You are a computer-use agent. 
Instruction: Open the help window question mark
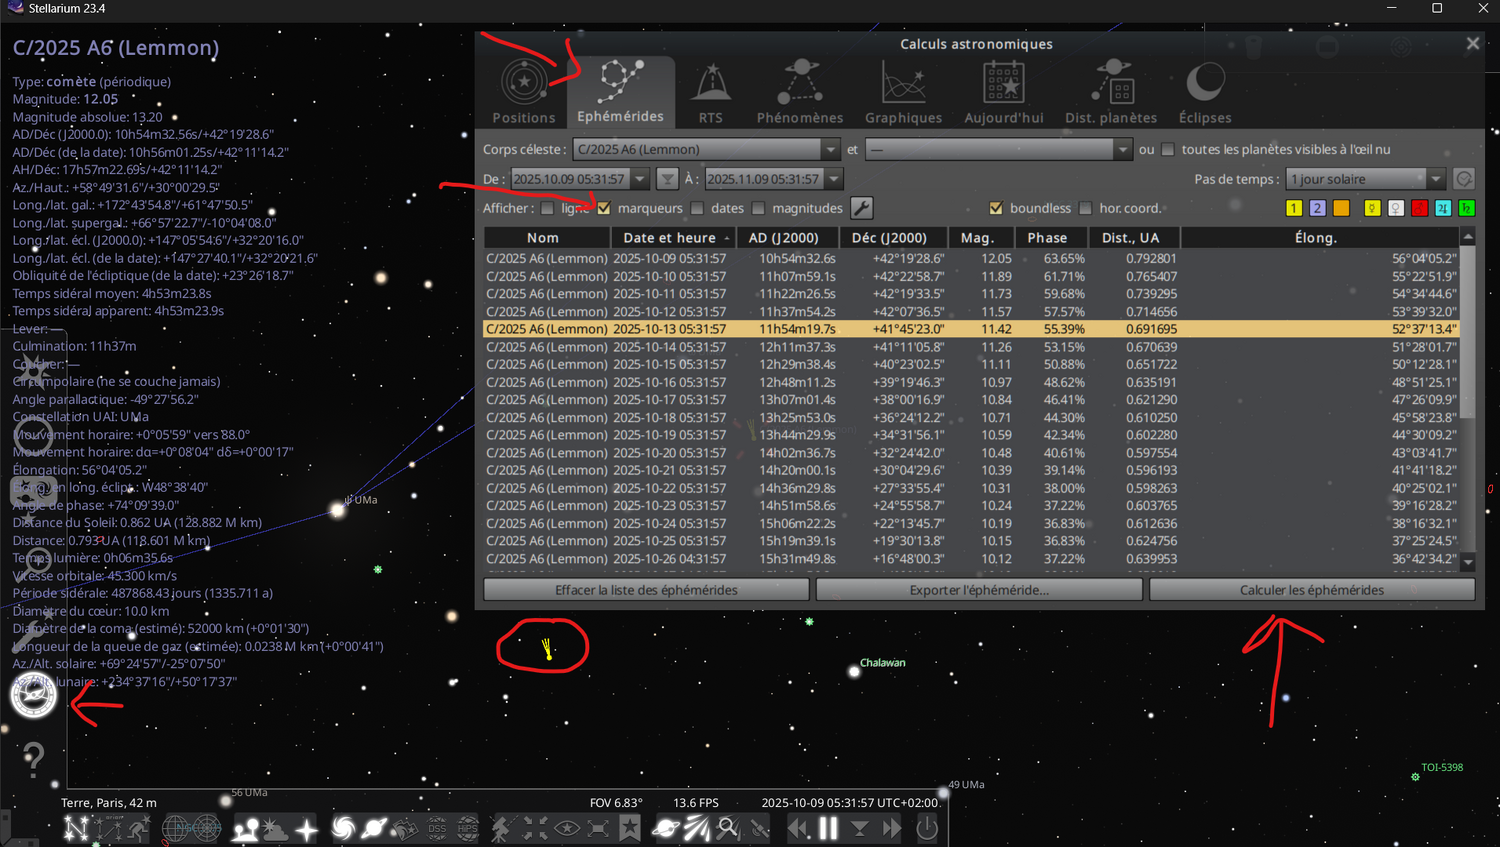pos(33,760)
